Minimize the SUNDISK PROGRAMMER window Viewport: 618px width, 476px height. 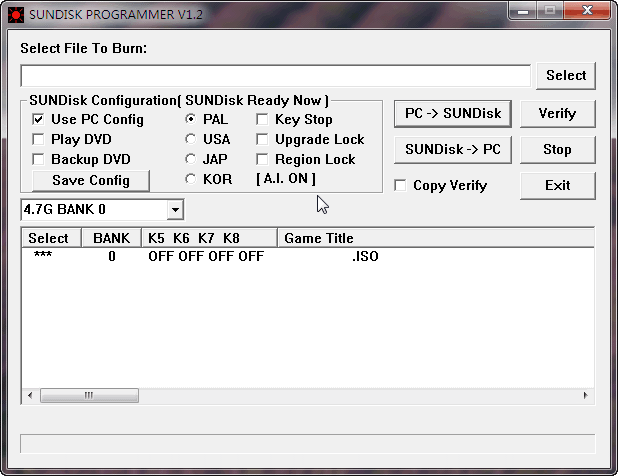(523, 11)
